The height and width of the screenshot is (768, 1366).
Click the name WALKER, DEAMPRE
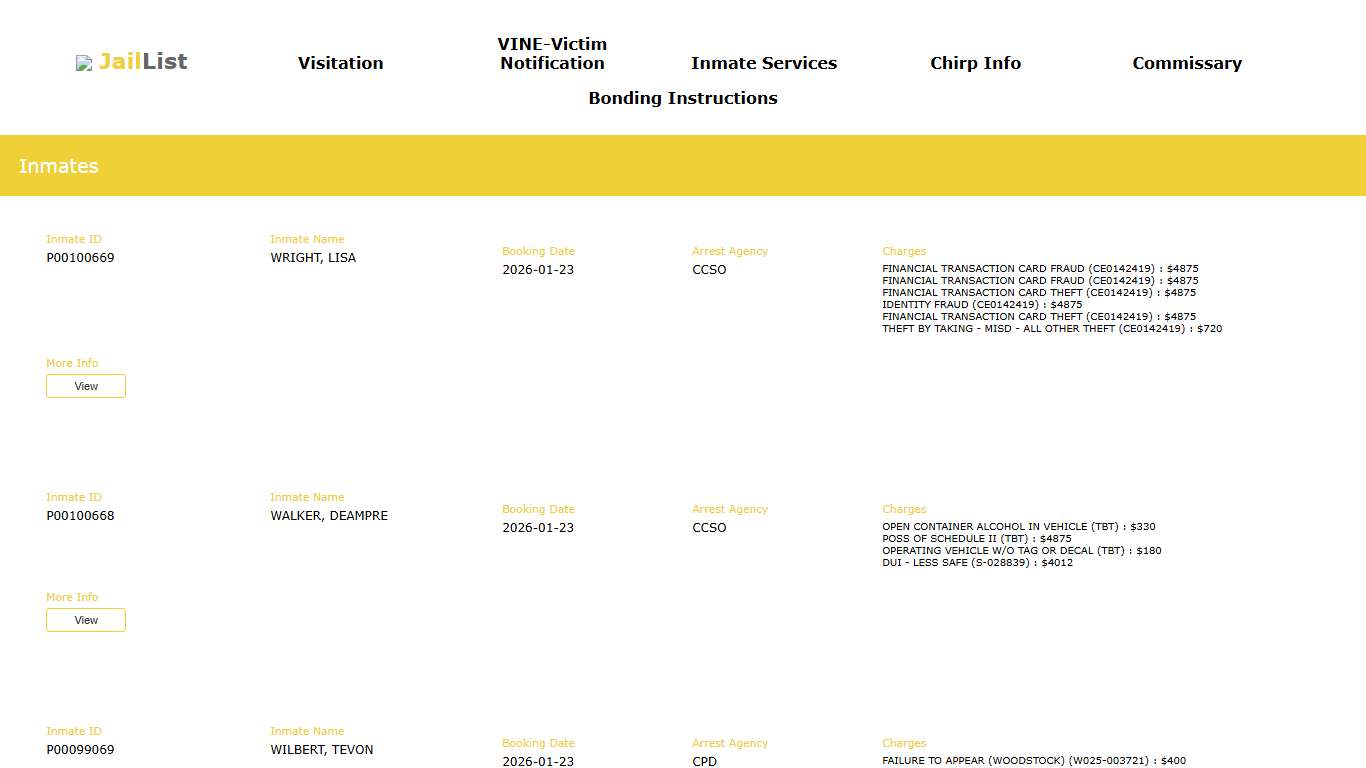(x=329, y=516)
